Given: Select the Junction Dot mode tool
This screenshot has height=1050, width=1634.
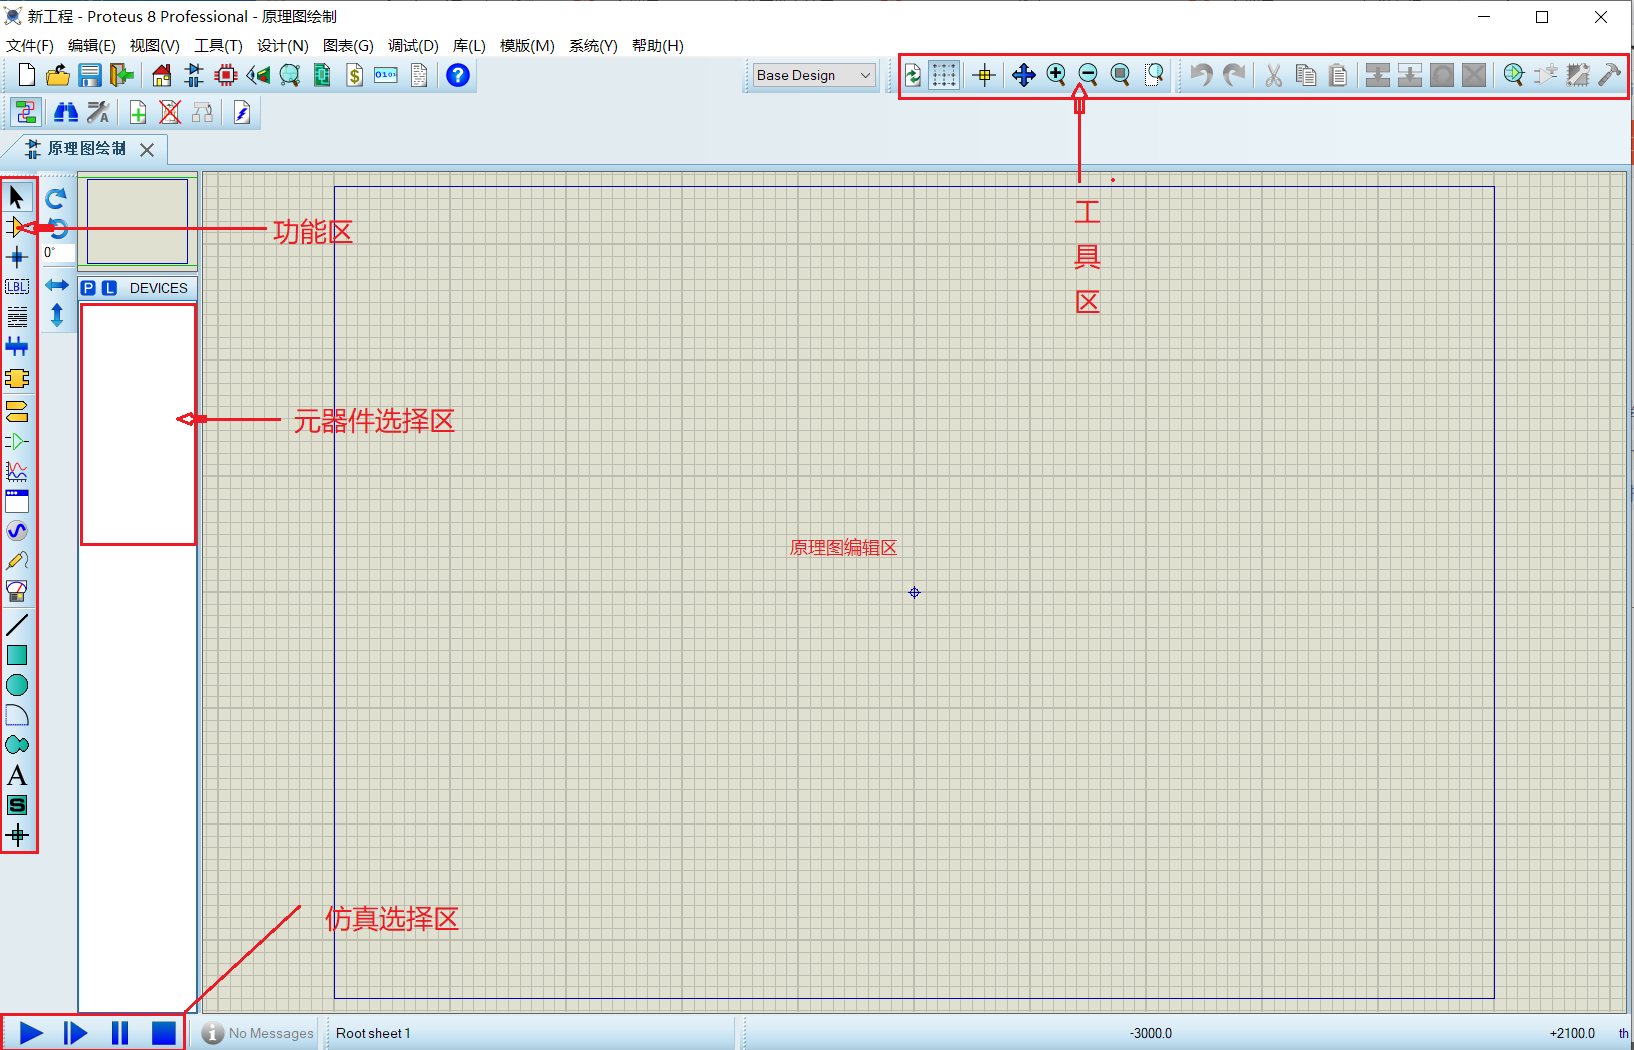Looking at the screenshot, I should pos(17,257).
